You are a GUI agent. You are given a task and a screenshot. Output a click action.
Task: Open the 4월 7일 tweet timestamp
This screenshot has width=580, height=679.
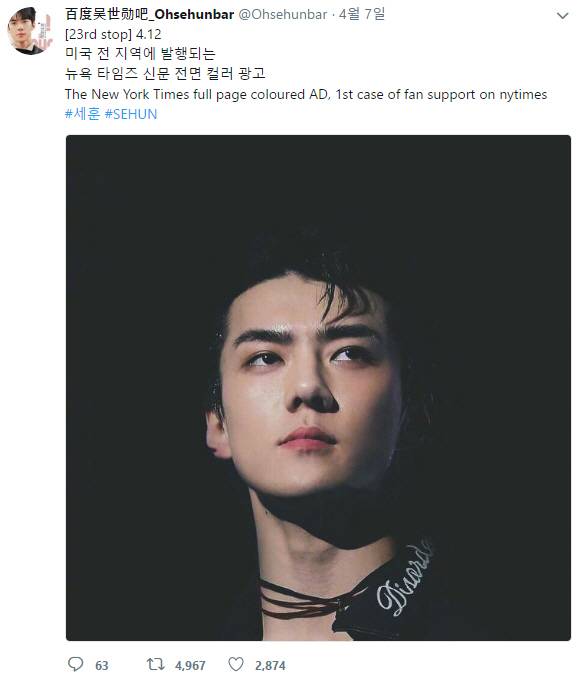click(x=362, y=14)
